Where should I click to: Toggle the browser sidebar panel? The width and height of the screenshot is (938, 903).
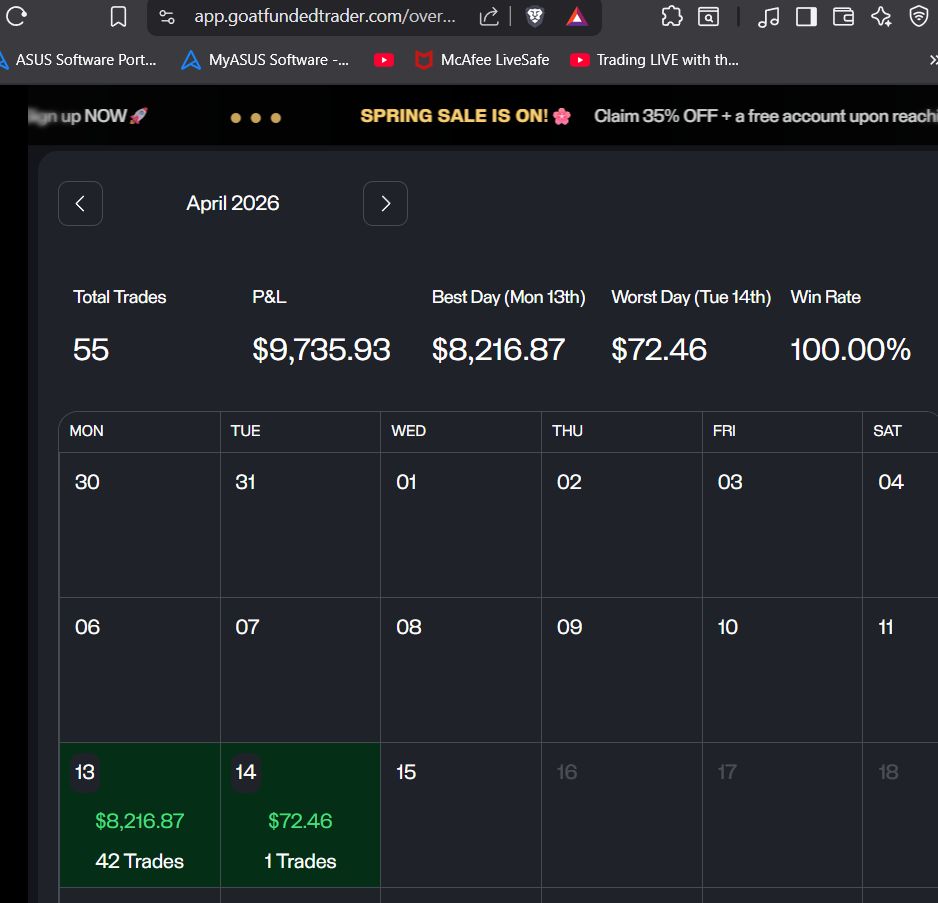click(806, 16)
